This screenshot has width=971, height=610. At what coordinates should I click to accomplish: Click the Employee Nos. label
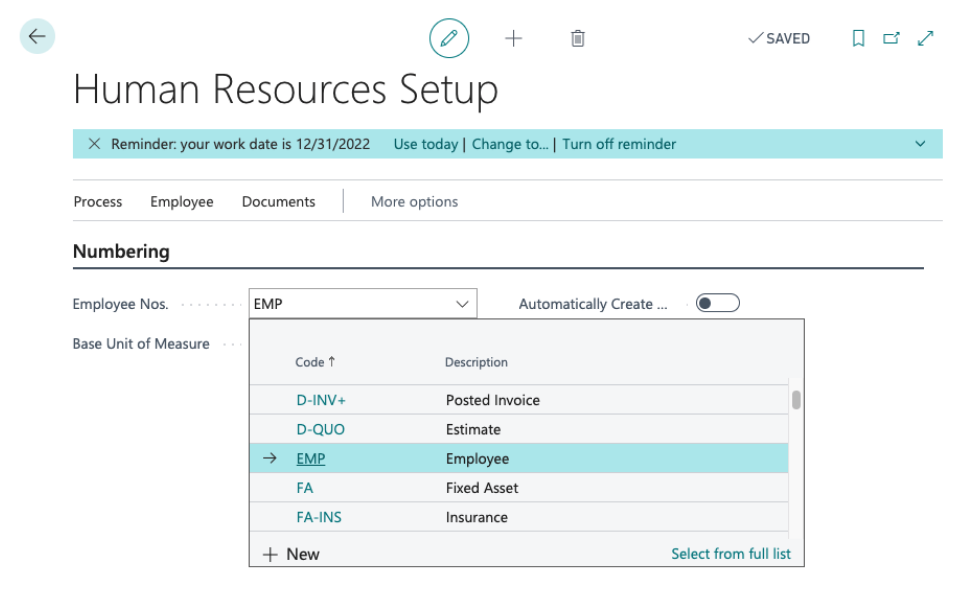(120, 304)
